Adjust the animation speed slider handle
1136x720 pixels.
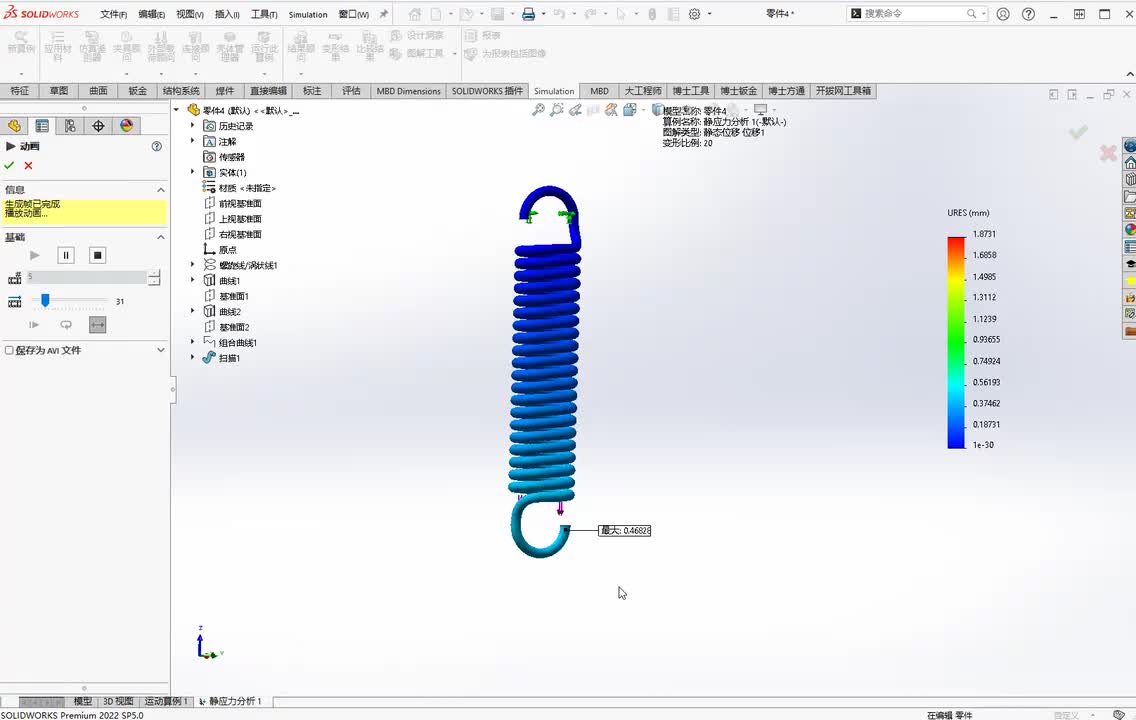coord(45,301)
